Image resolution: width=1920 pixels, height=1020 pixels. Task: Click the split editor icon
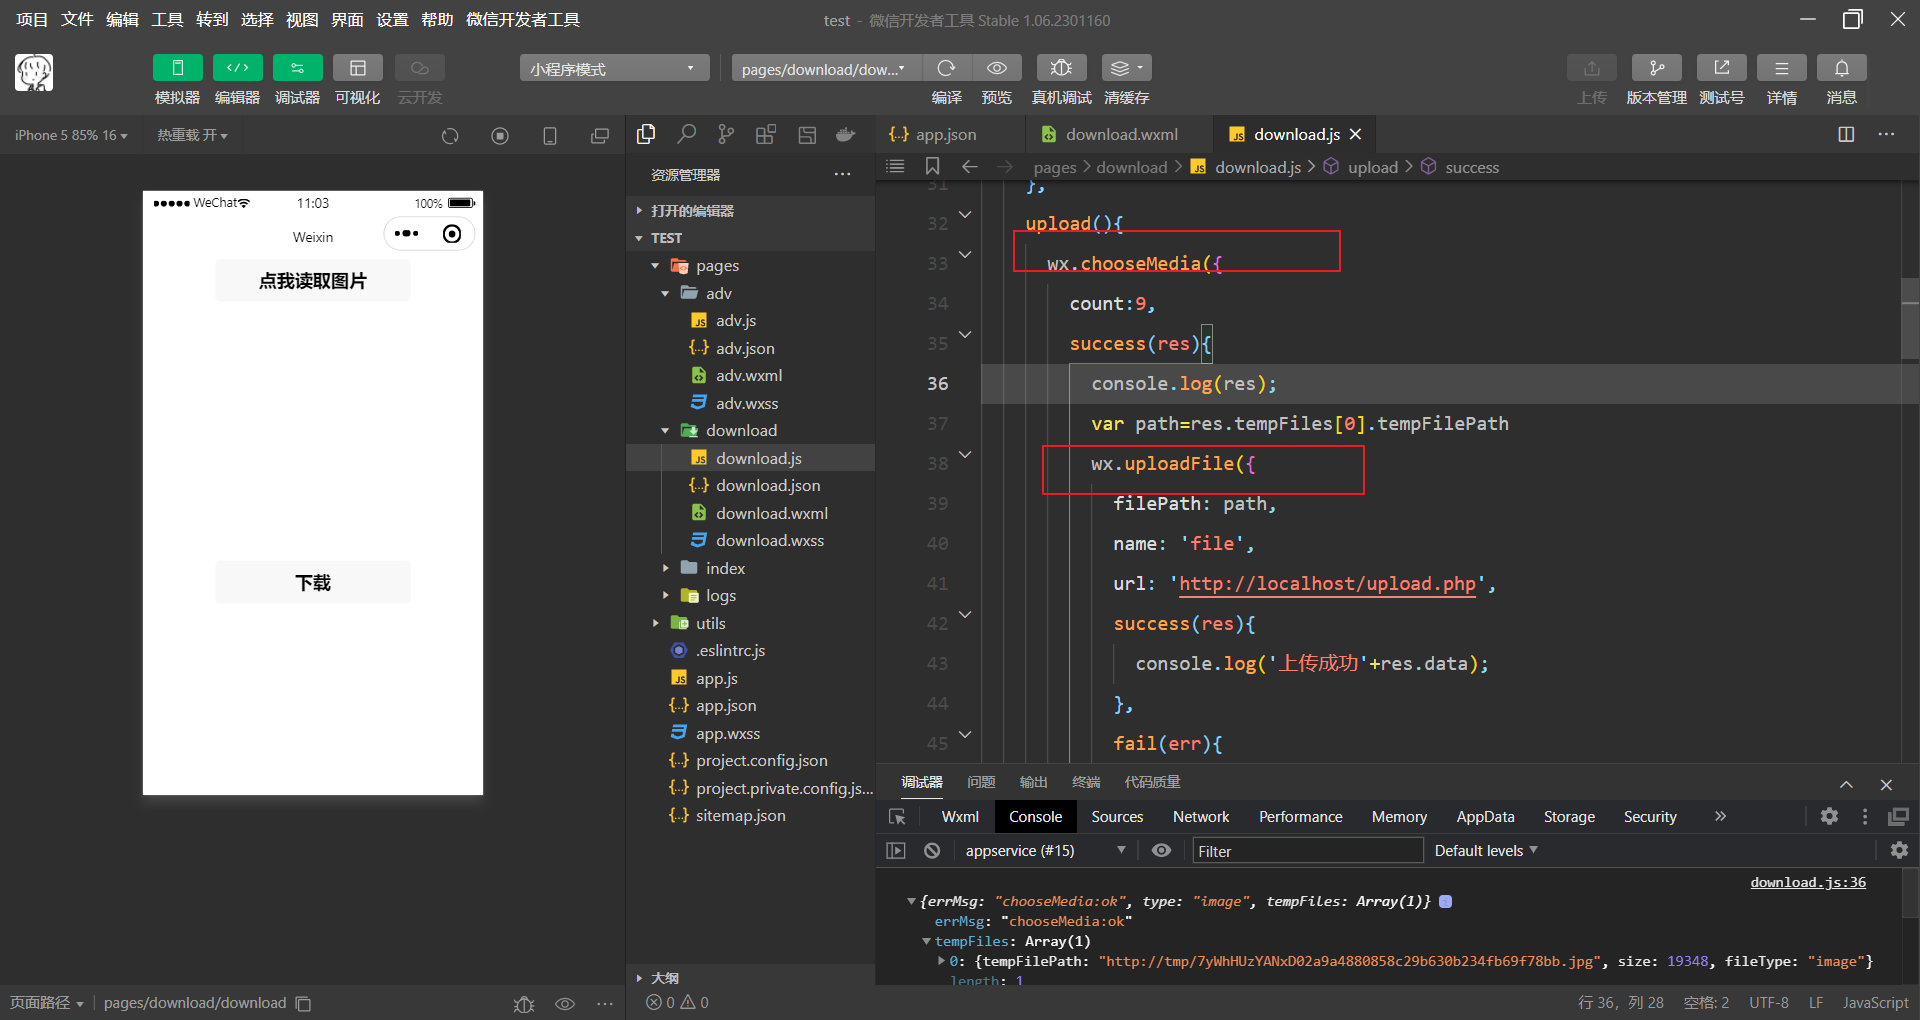coord(1846,134)
